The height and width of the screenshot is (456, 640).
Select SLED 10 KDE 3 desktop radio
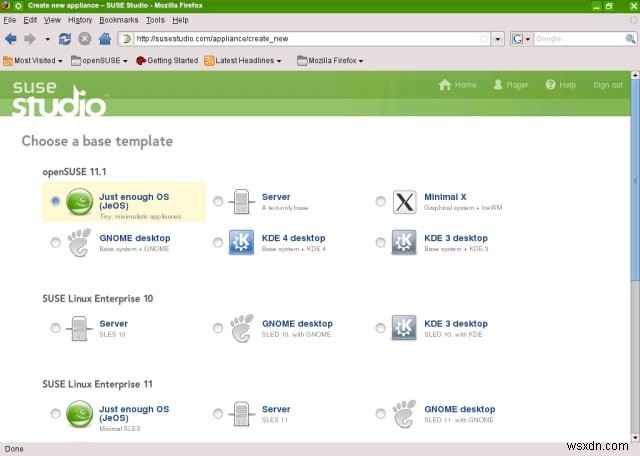380,328
